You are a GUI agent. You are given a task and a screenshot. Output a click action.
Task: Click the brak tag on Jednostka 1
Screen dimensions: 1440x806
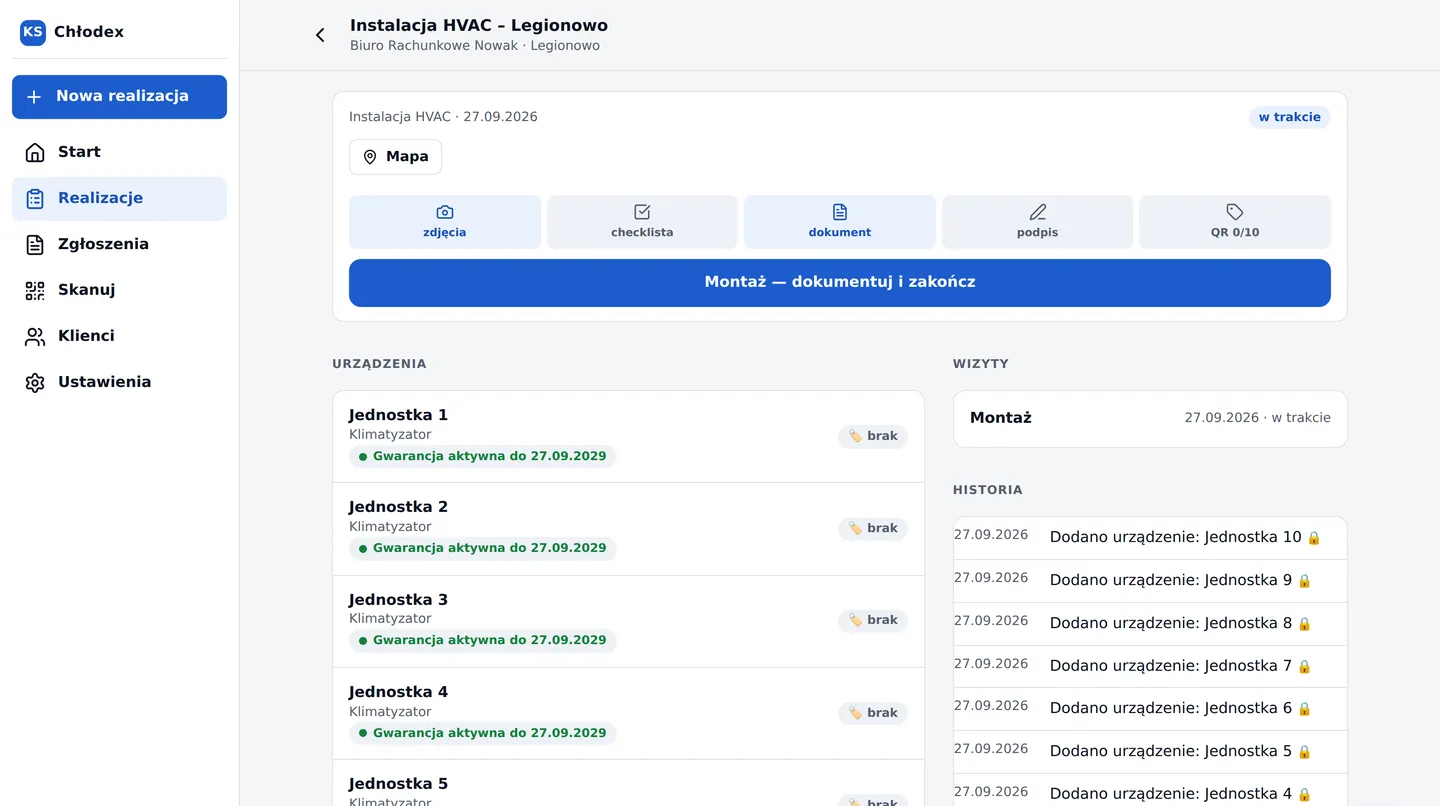(873, 436)
